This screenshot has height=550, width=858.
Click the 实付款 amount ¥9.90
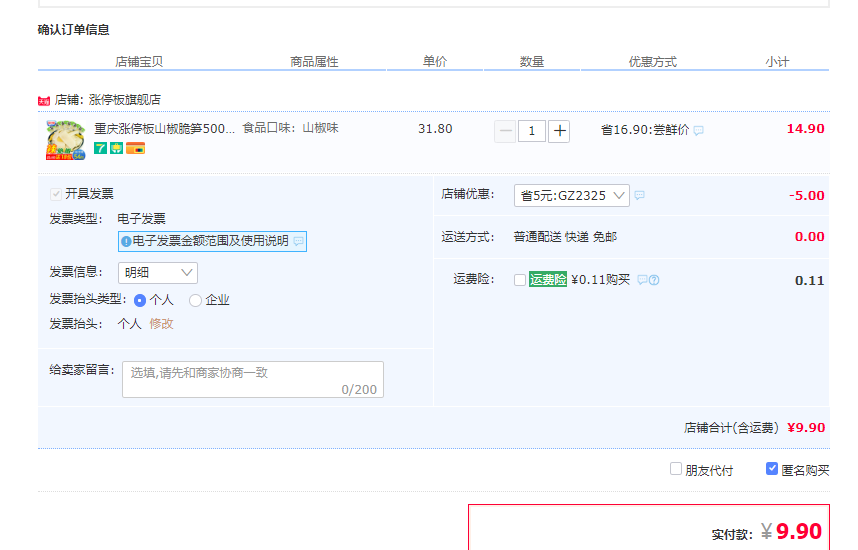(791, 531)
